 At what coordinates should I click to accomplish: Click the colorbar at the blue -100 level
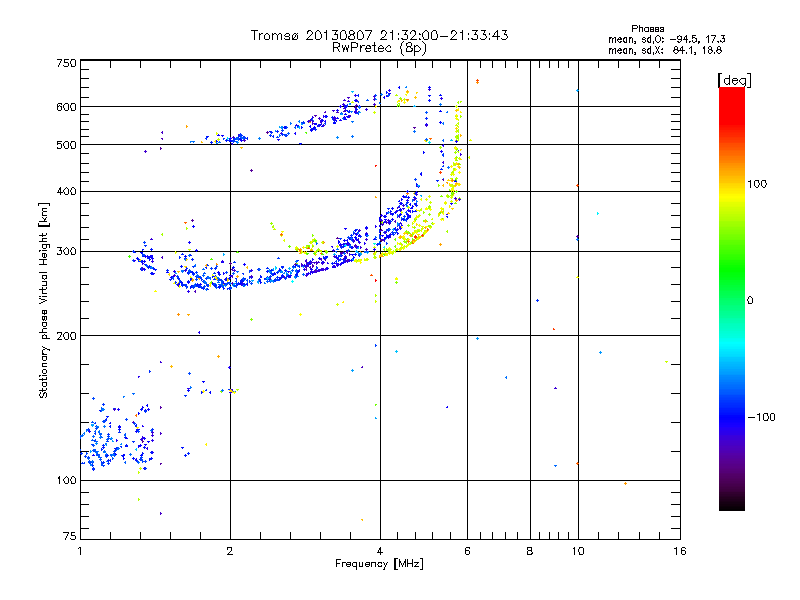pos(732,416)
